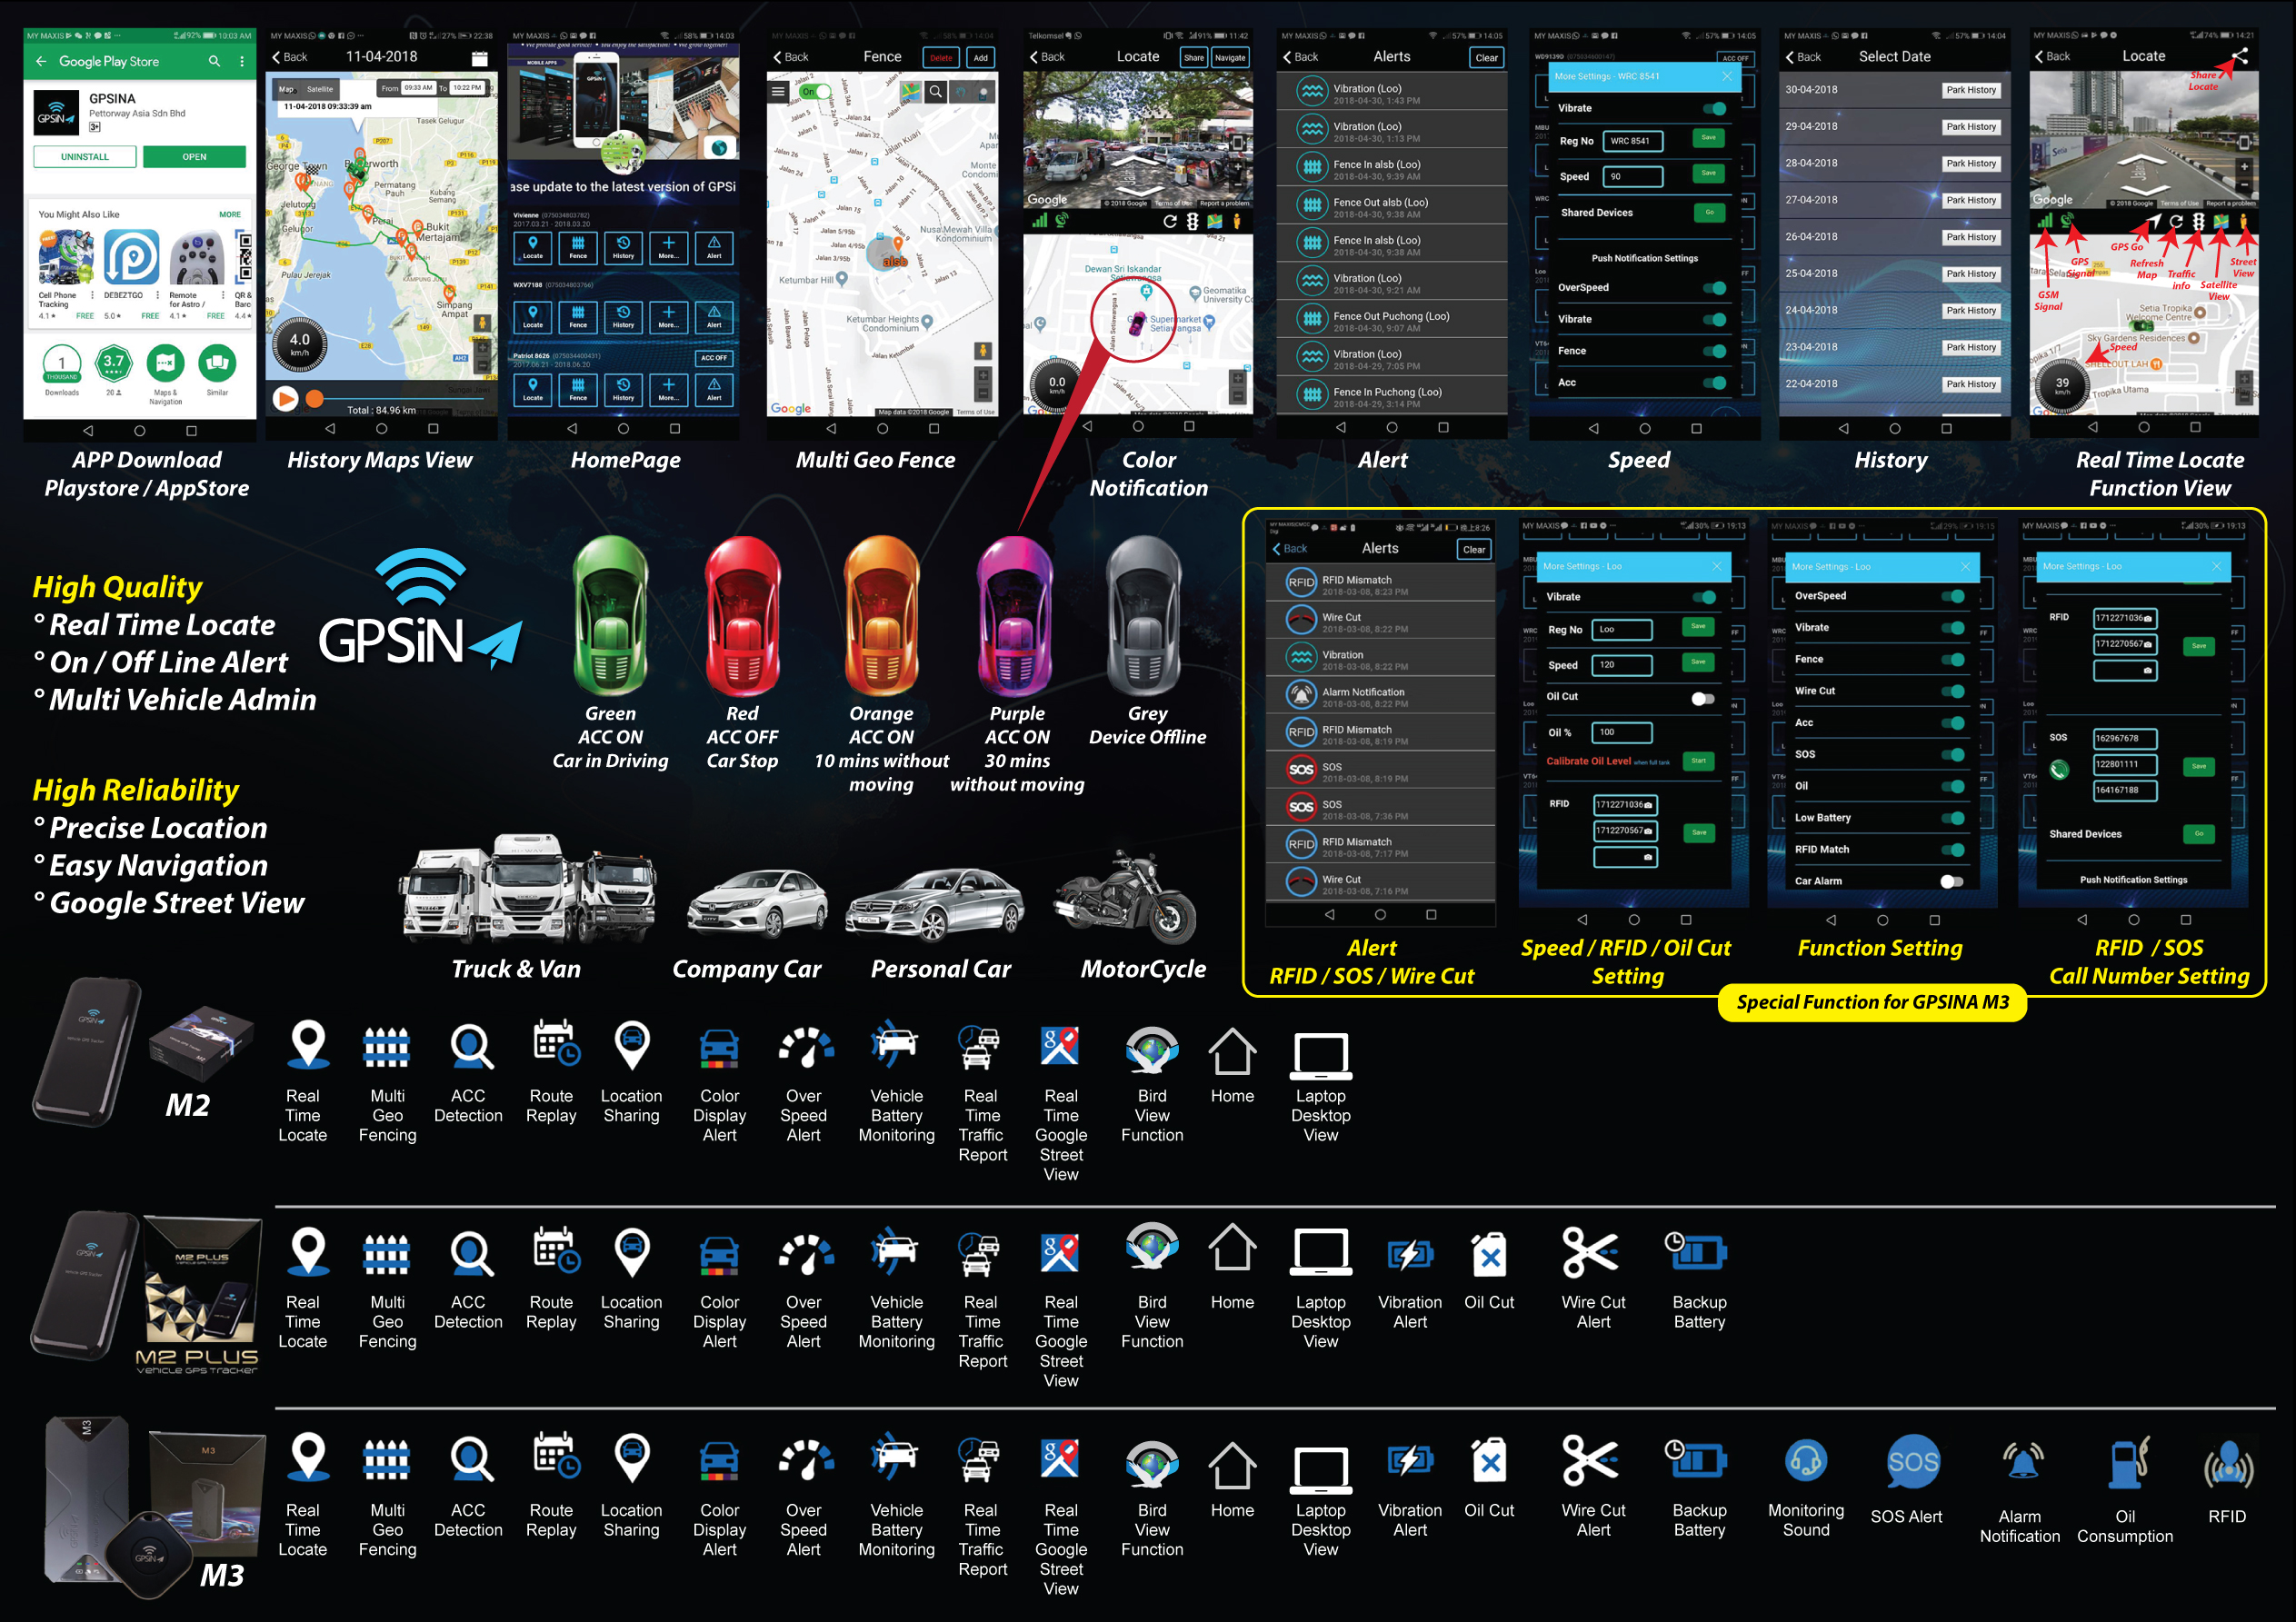Click the Oil Cut icon in M2 Plus row
The width and height of the screenshot is (2296, 1622).
[x=1488, y=1254]
